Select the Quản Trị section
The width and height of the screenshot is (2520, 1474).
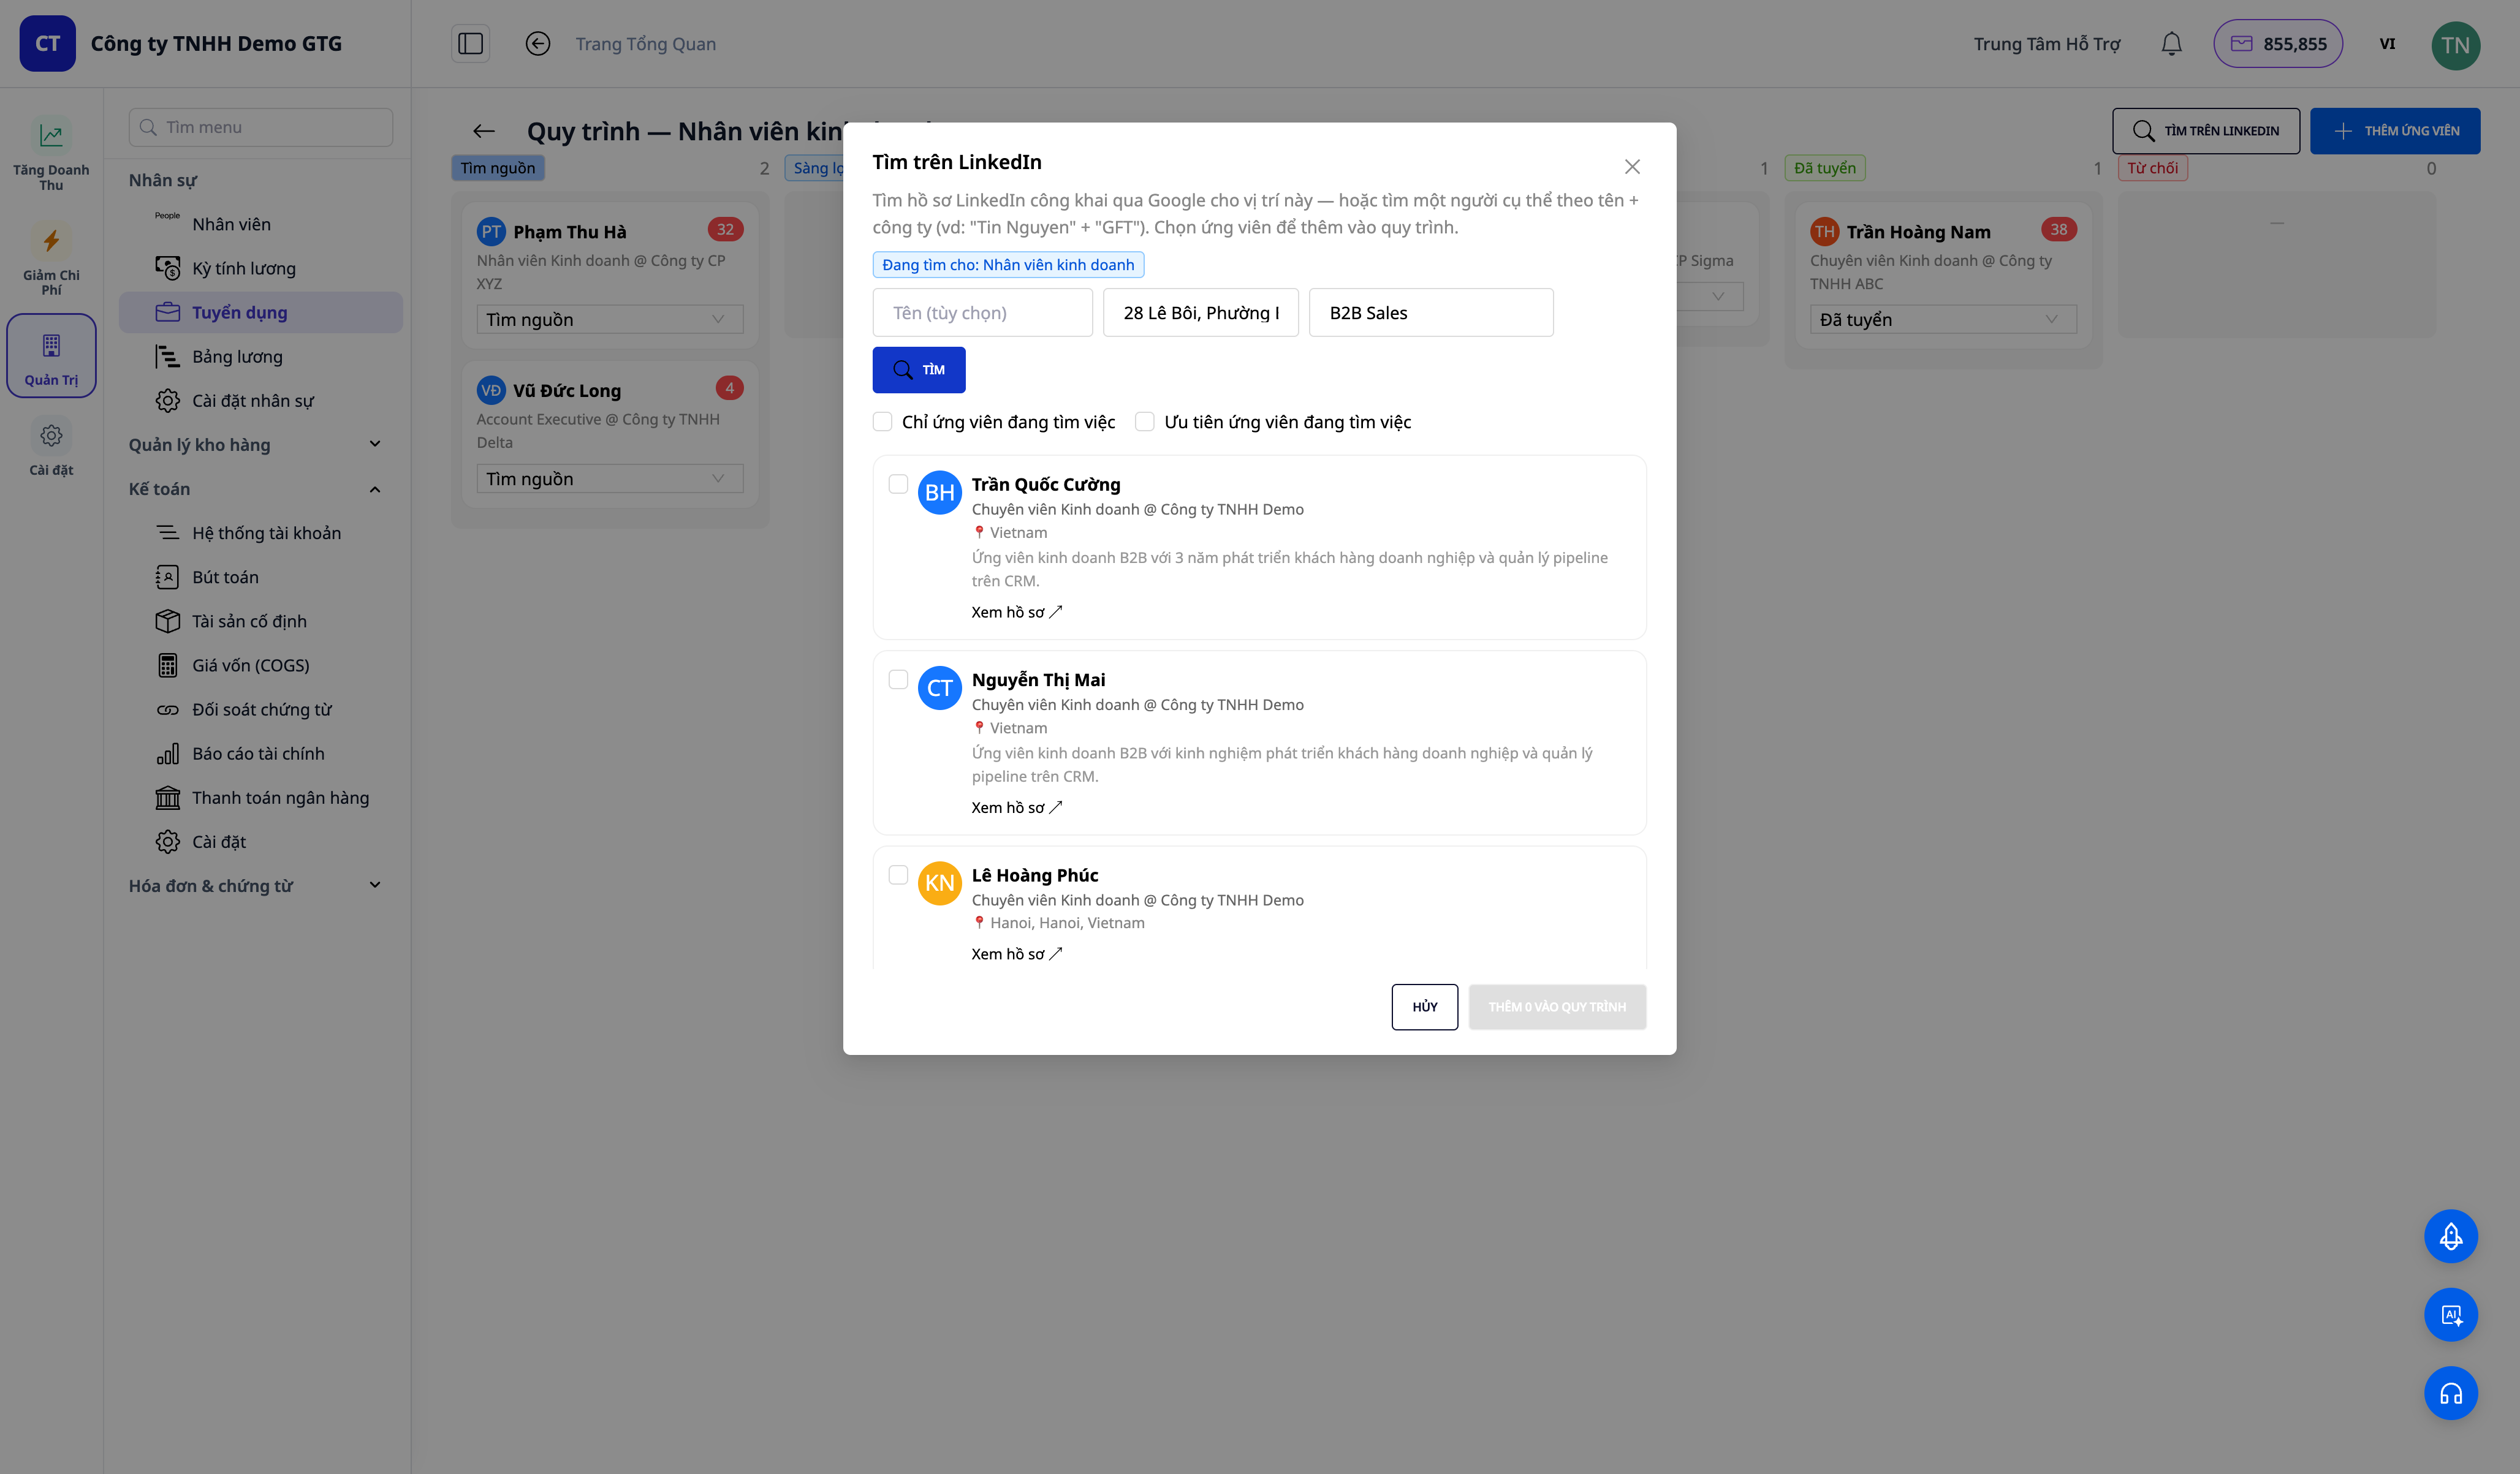[51, 356]
